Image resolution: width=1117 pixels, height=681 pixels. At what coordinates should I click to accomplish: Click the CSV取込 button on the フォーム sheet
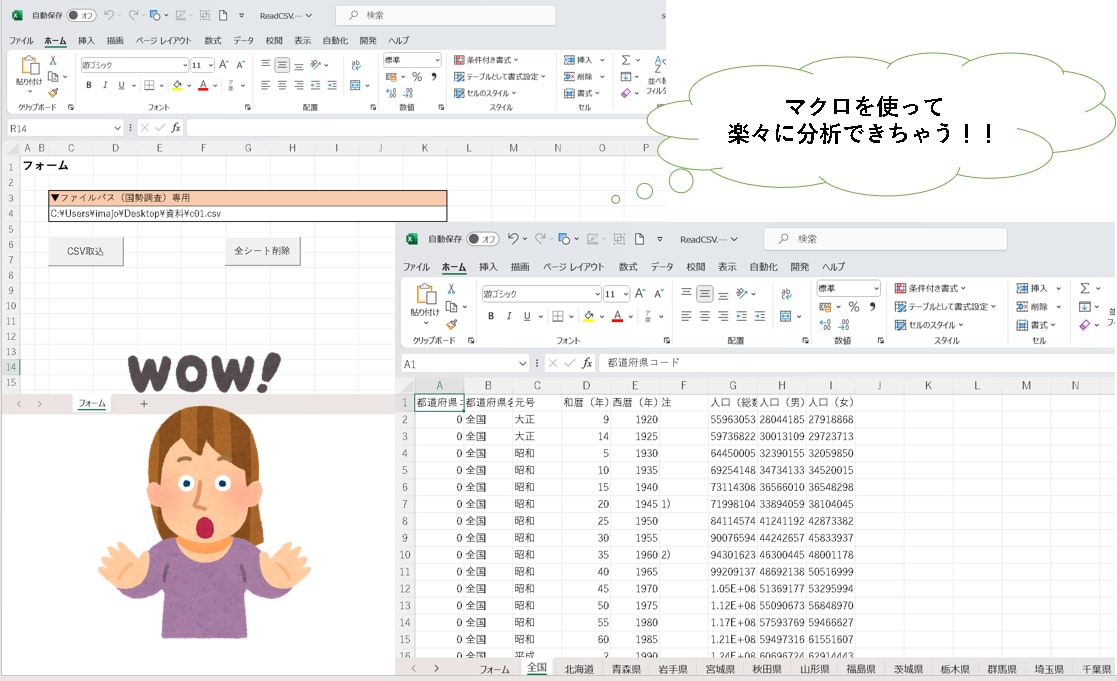[x=85, y=251]
